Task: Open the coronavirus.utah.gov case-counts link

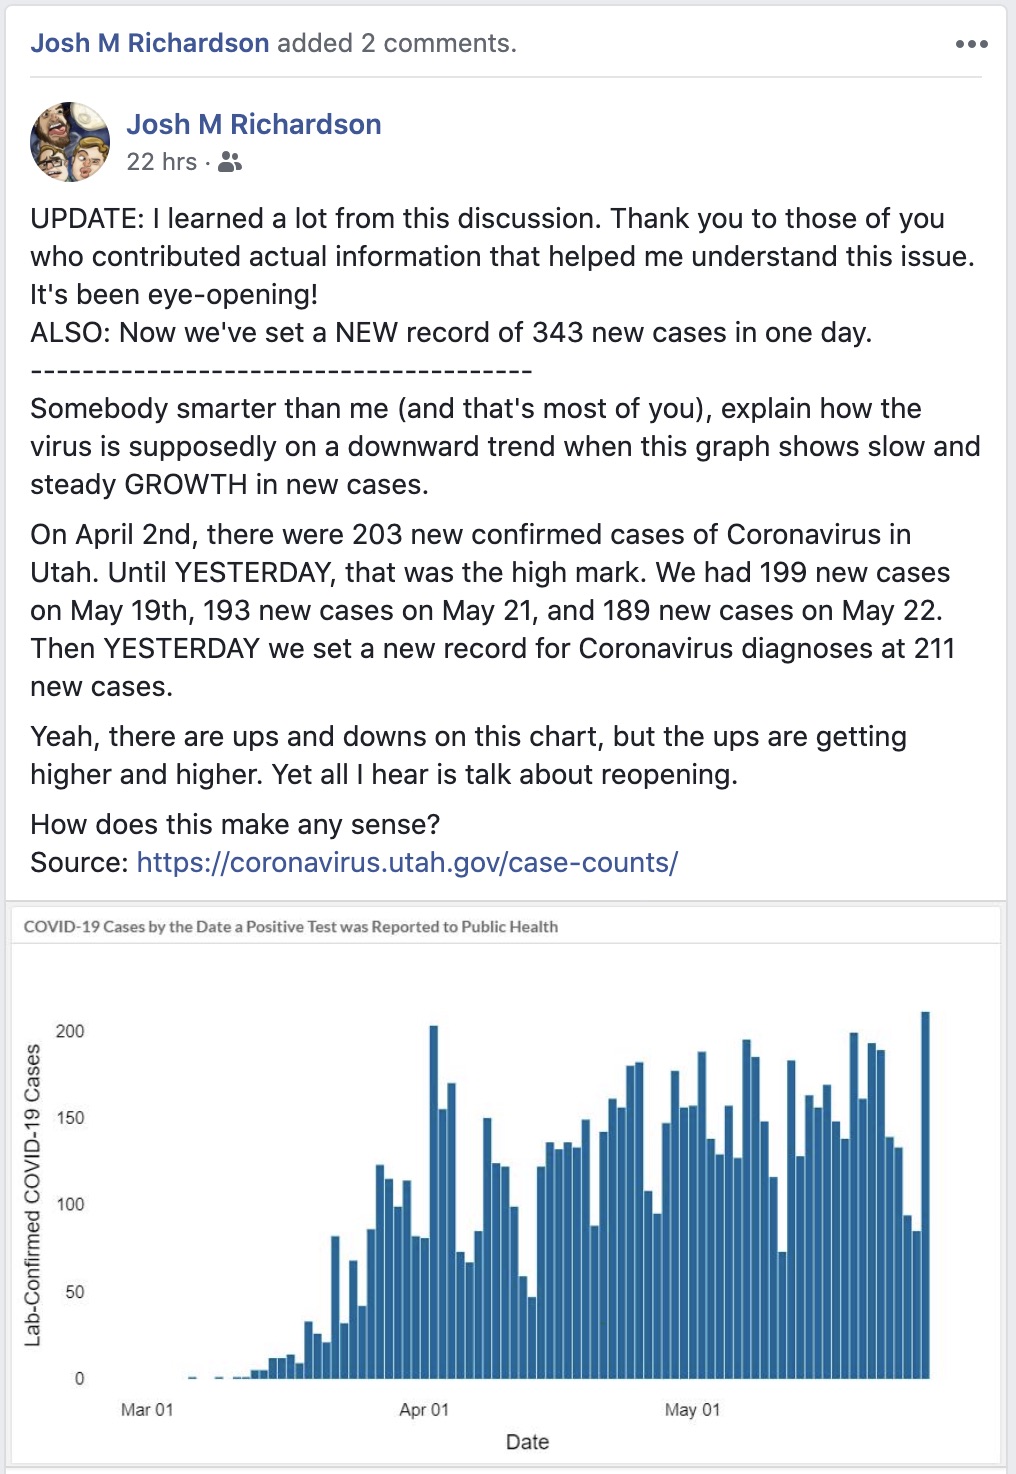Action: coord(407,862)
